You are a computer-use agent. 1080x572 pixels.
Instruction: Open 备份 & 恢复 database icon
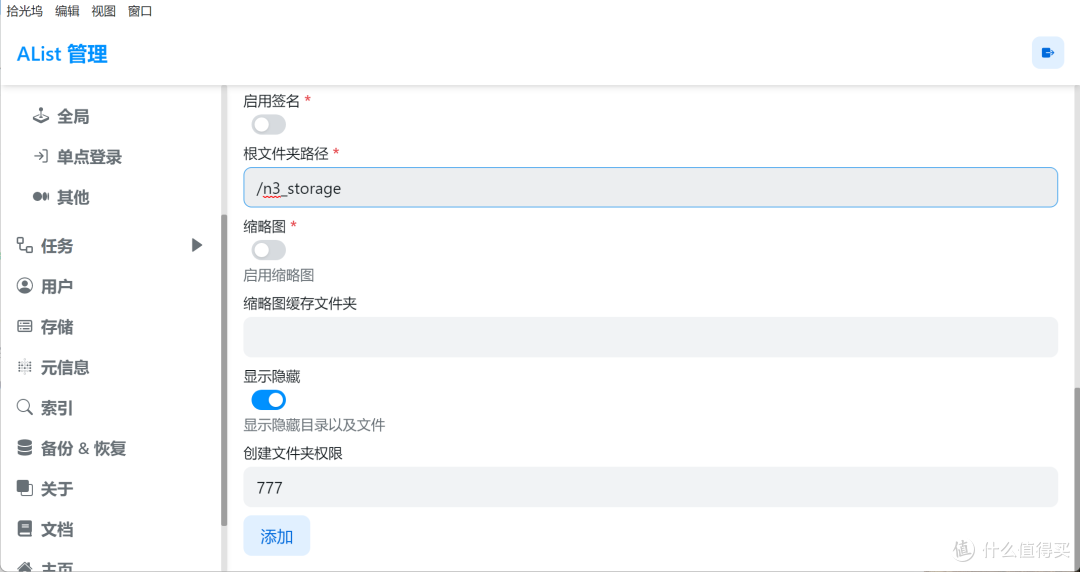tap(25, 449)
